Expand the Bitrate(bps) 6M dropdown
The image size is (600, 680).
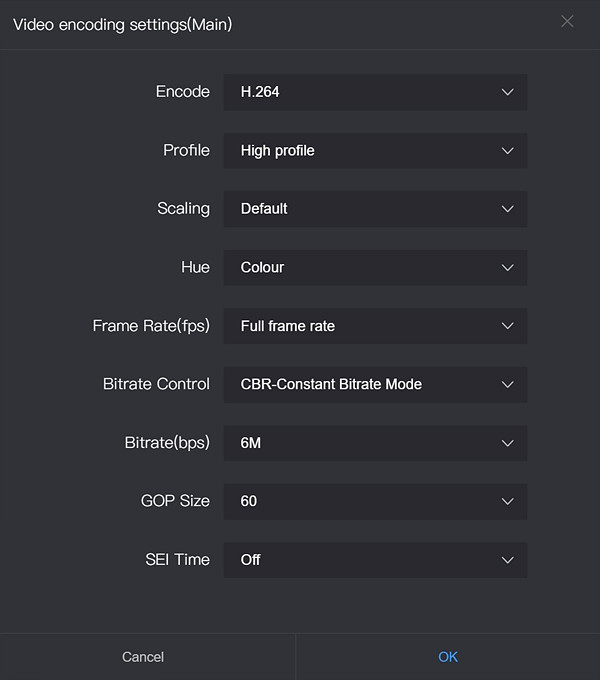click(x=374, y=443)
